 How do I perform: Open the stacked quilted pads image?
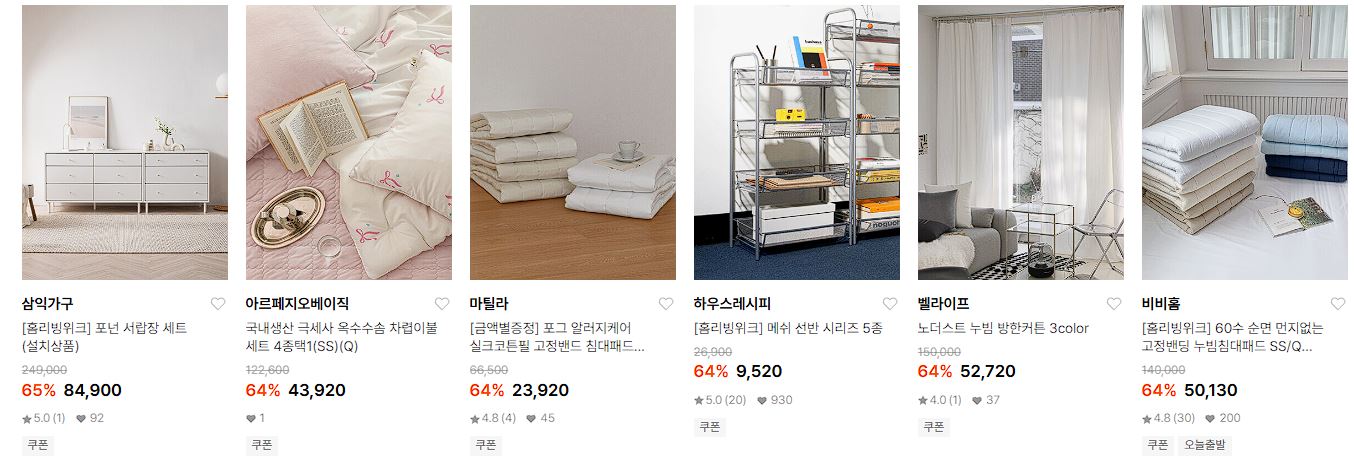click(x=1245, y=142)
